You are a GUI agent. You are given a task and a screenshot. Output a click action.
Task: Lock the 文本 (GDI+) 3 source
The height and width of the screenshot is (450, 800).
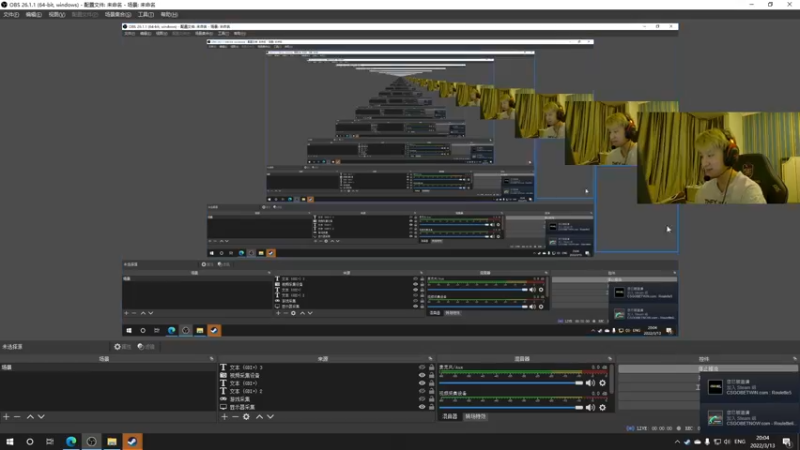click(x=432, y=367)
